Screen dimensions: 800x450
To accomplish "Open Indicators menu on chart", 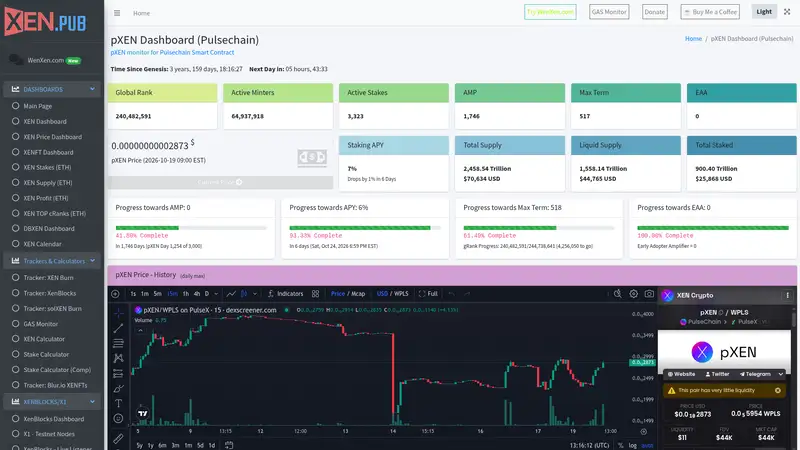I will point(286,294).
